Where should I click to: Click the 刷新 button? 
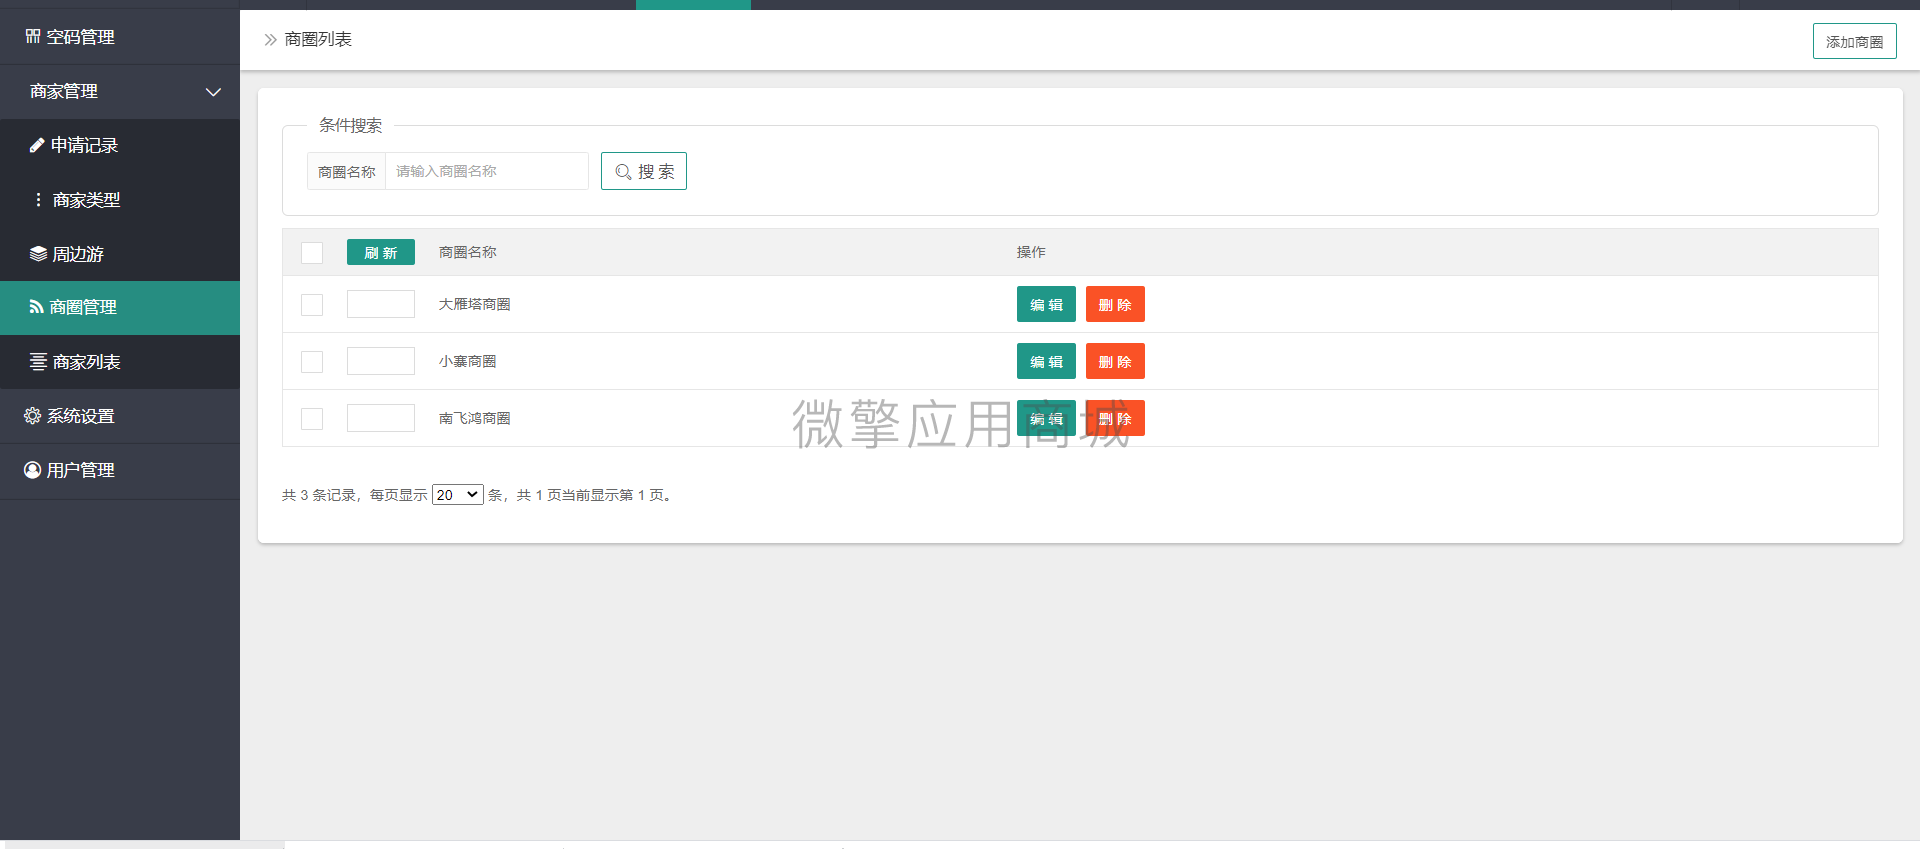(381, 252)
